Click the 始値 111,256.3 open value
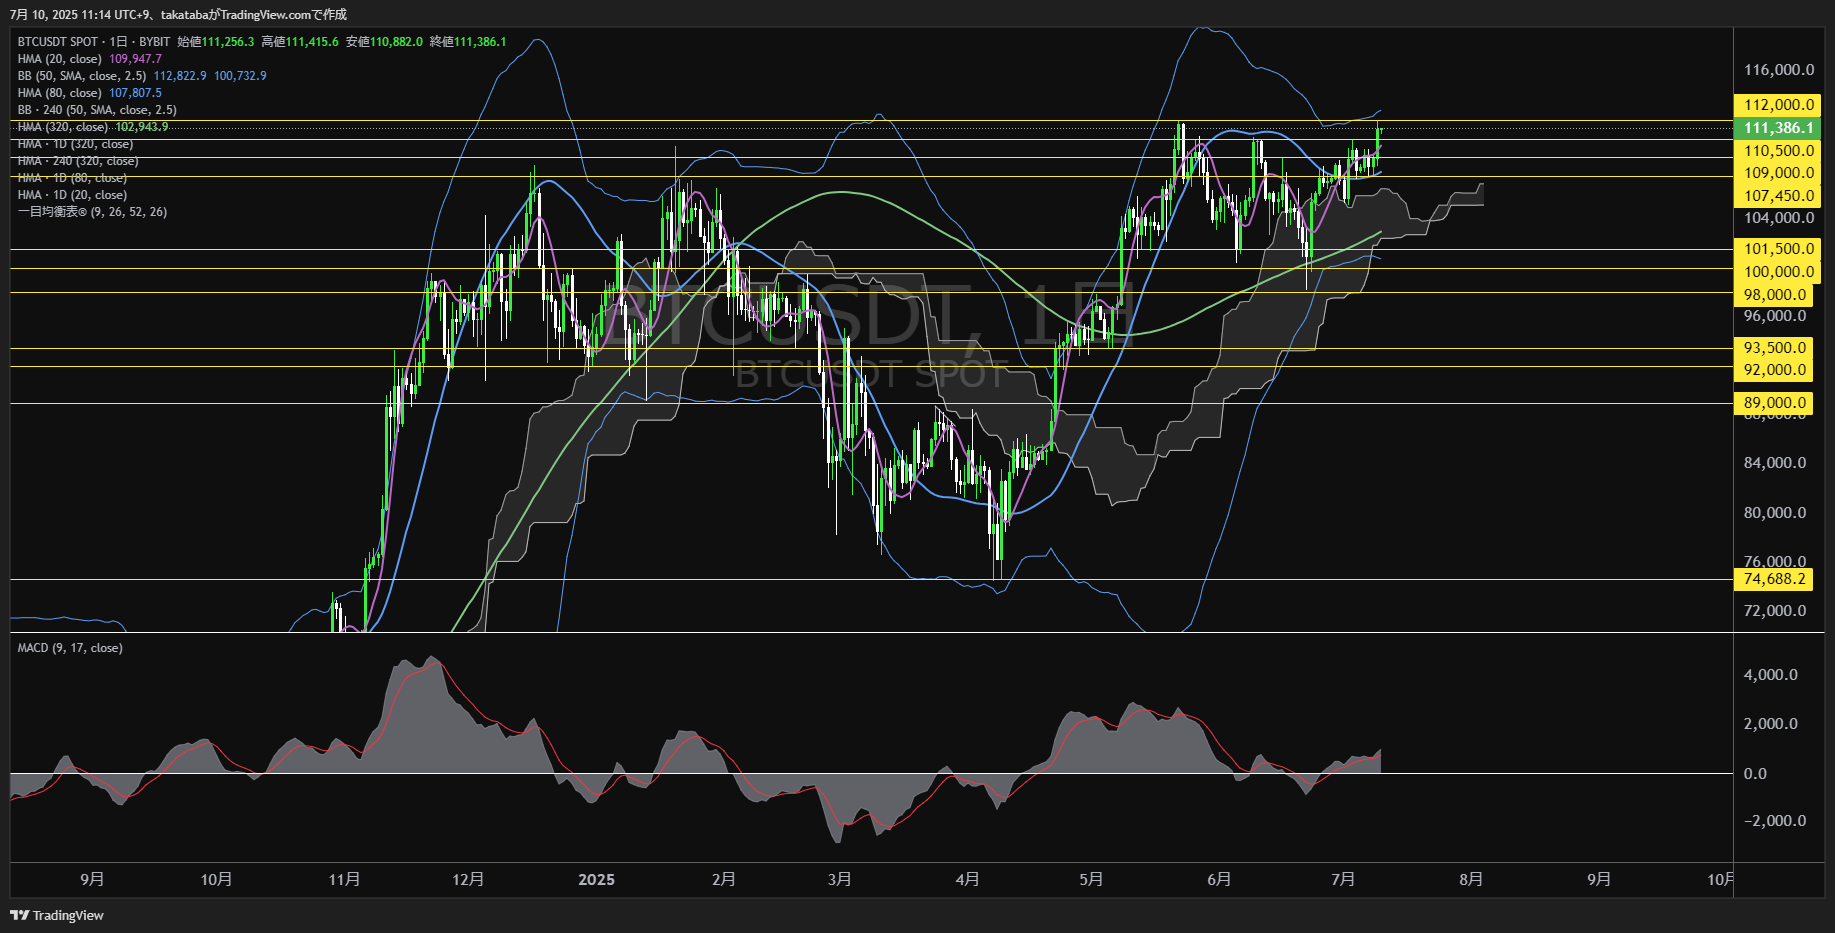The width and height of the screenshot is (1835, 933). point(216,42)
